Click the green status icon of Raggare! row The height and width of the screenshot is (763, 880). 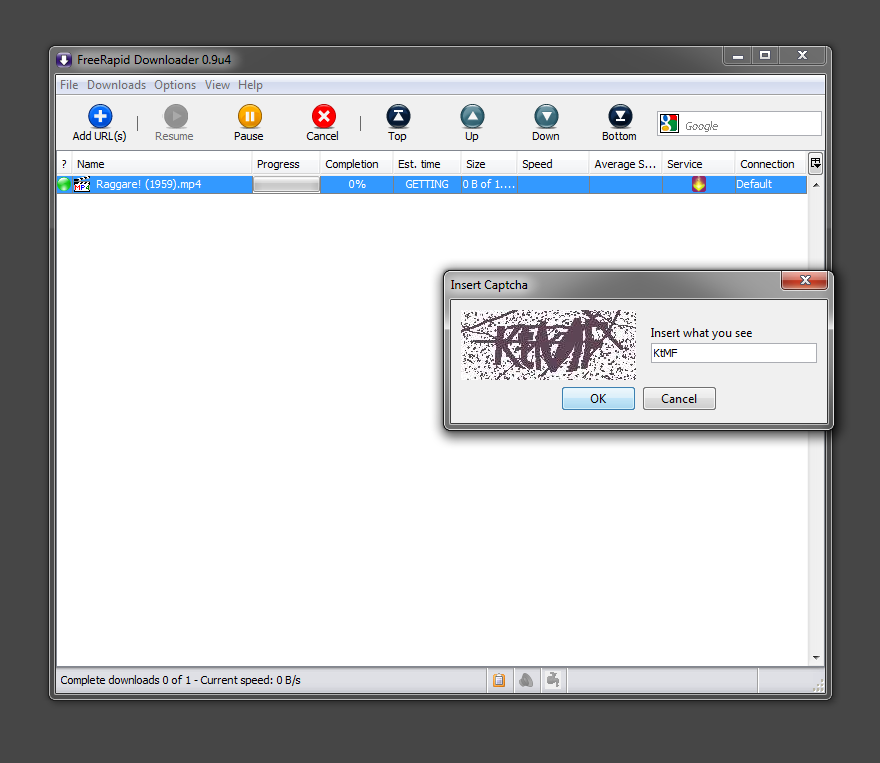(64, 184)
